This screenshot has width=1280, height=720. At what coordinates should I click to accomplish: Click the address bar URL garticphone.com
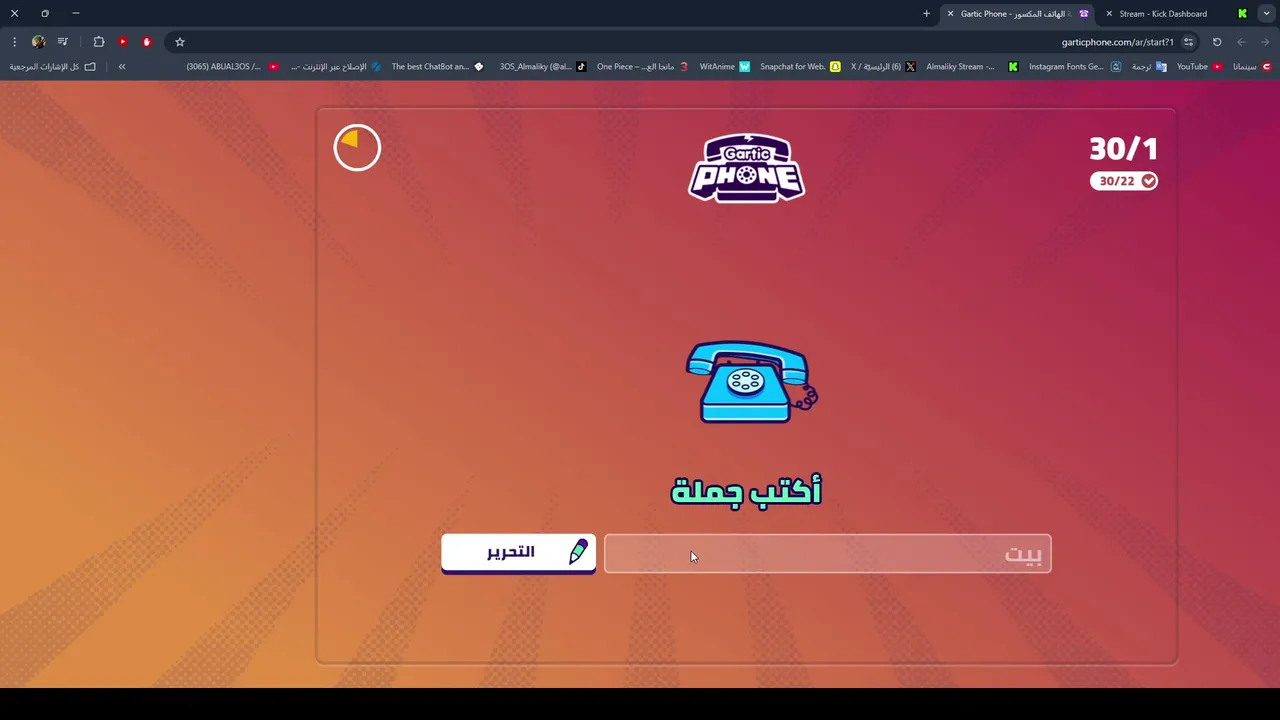point(1117,42)
